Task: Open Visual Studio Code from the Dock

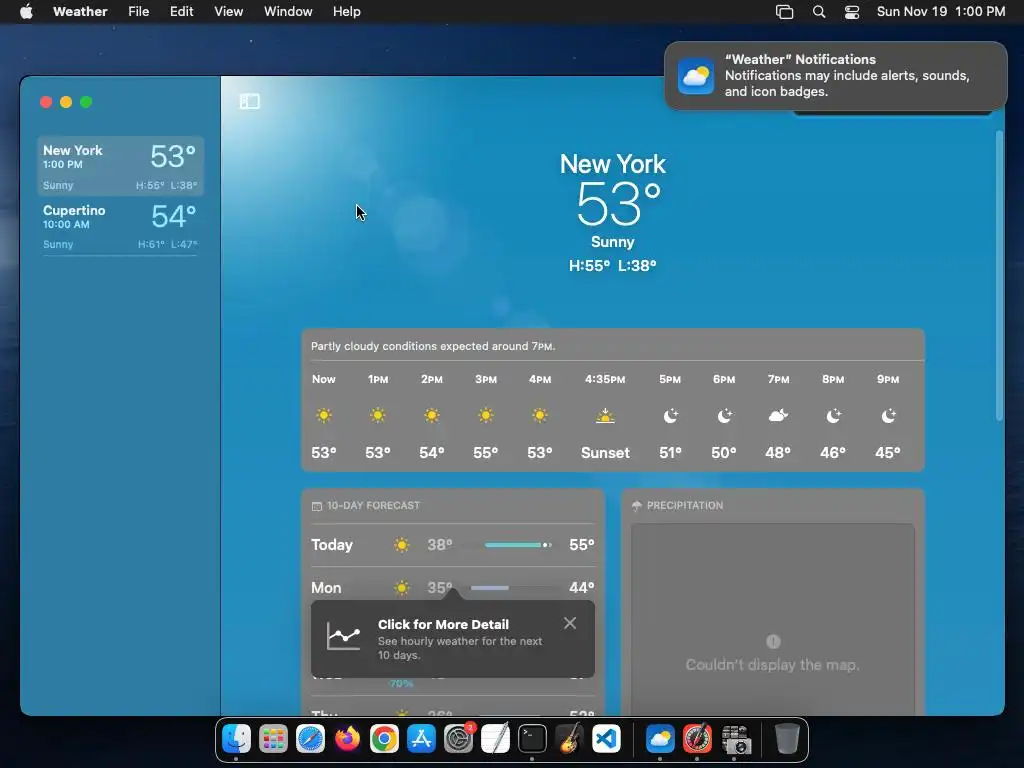Action: 606,739
